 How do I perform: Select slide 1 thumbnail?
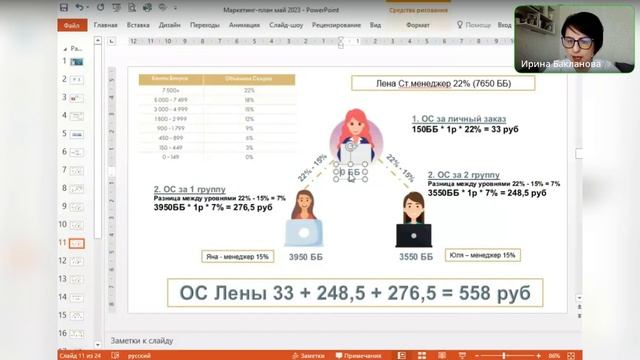point(76,62)
